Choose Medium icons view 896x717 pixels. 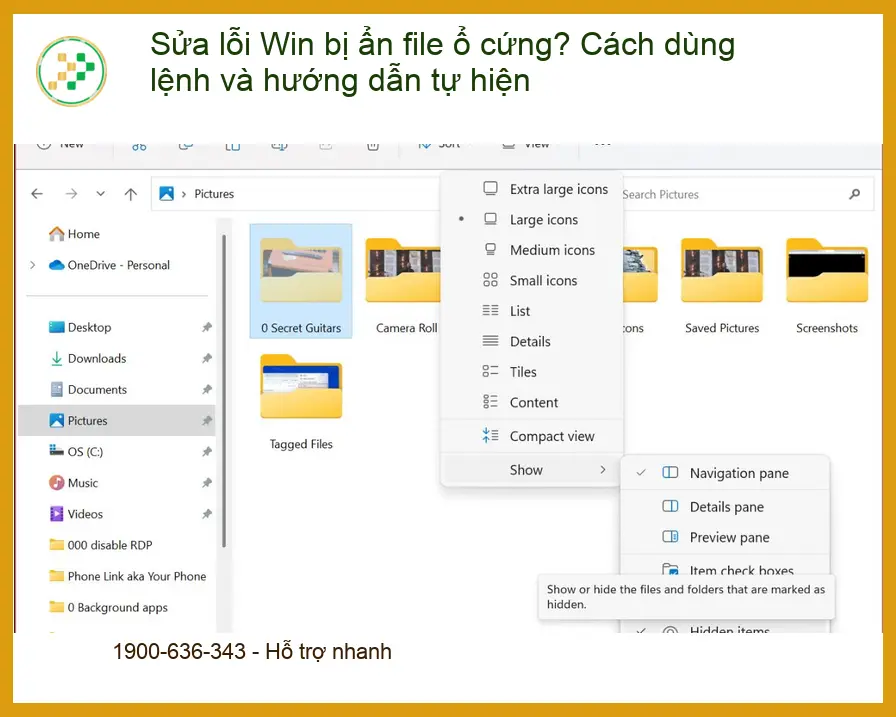532,250
